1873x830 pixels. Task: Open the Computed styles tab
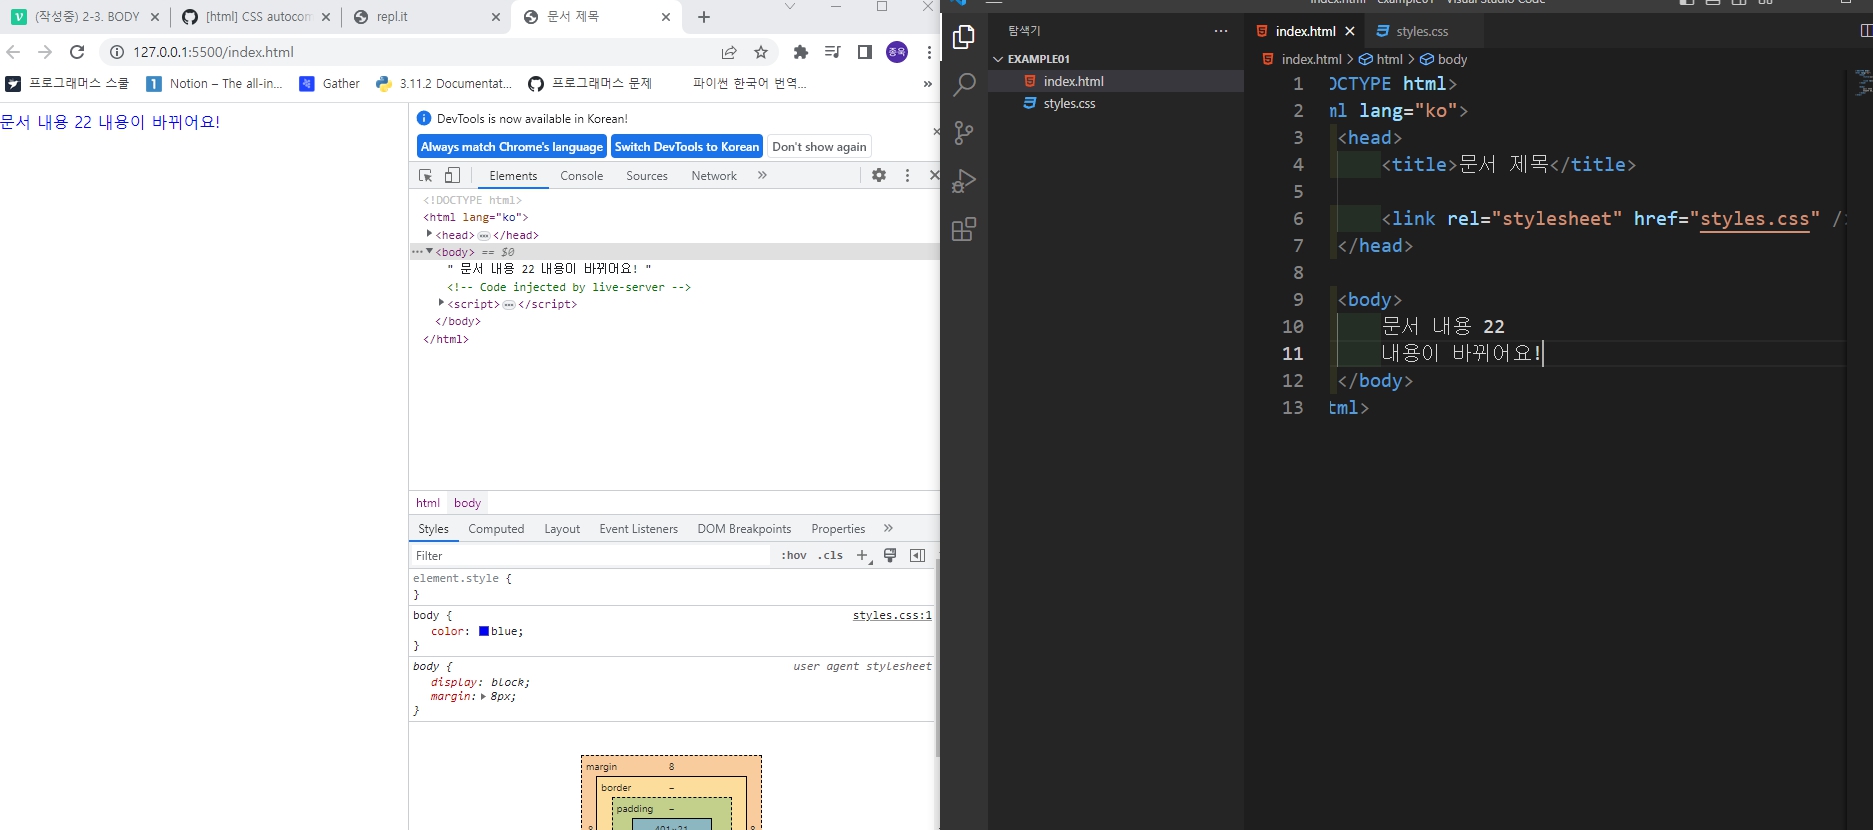point(496,529)
